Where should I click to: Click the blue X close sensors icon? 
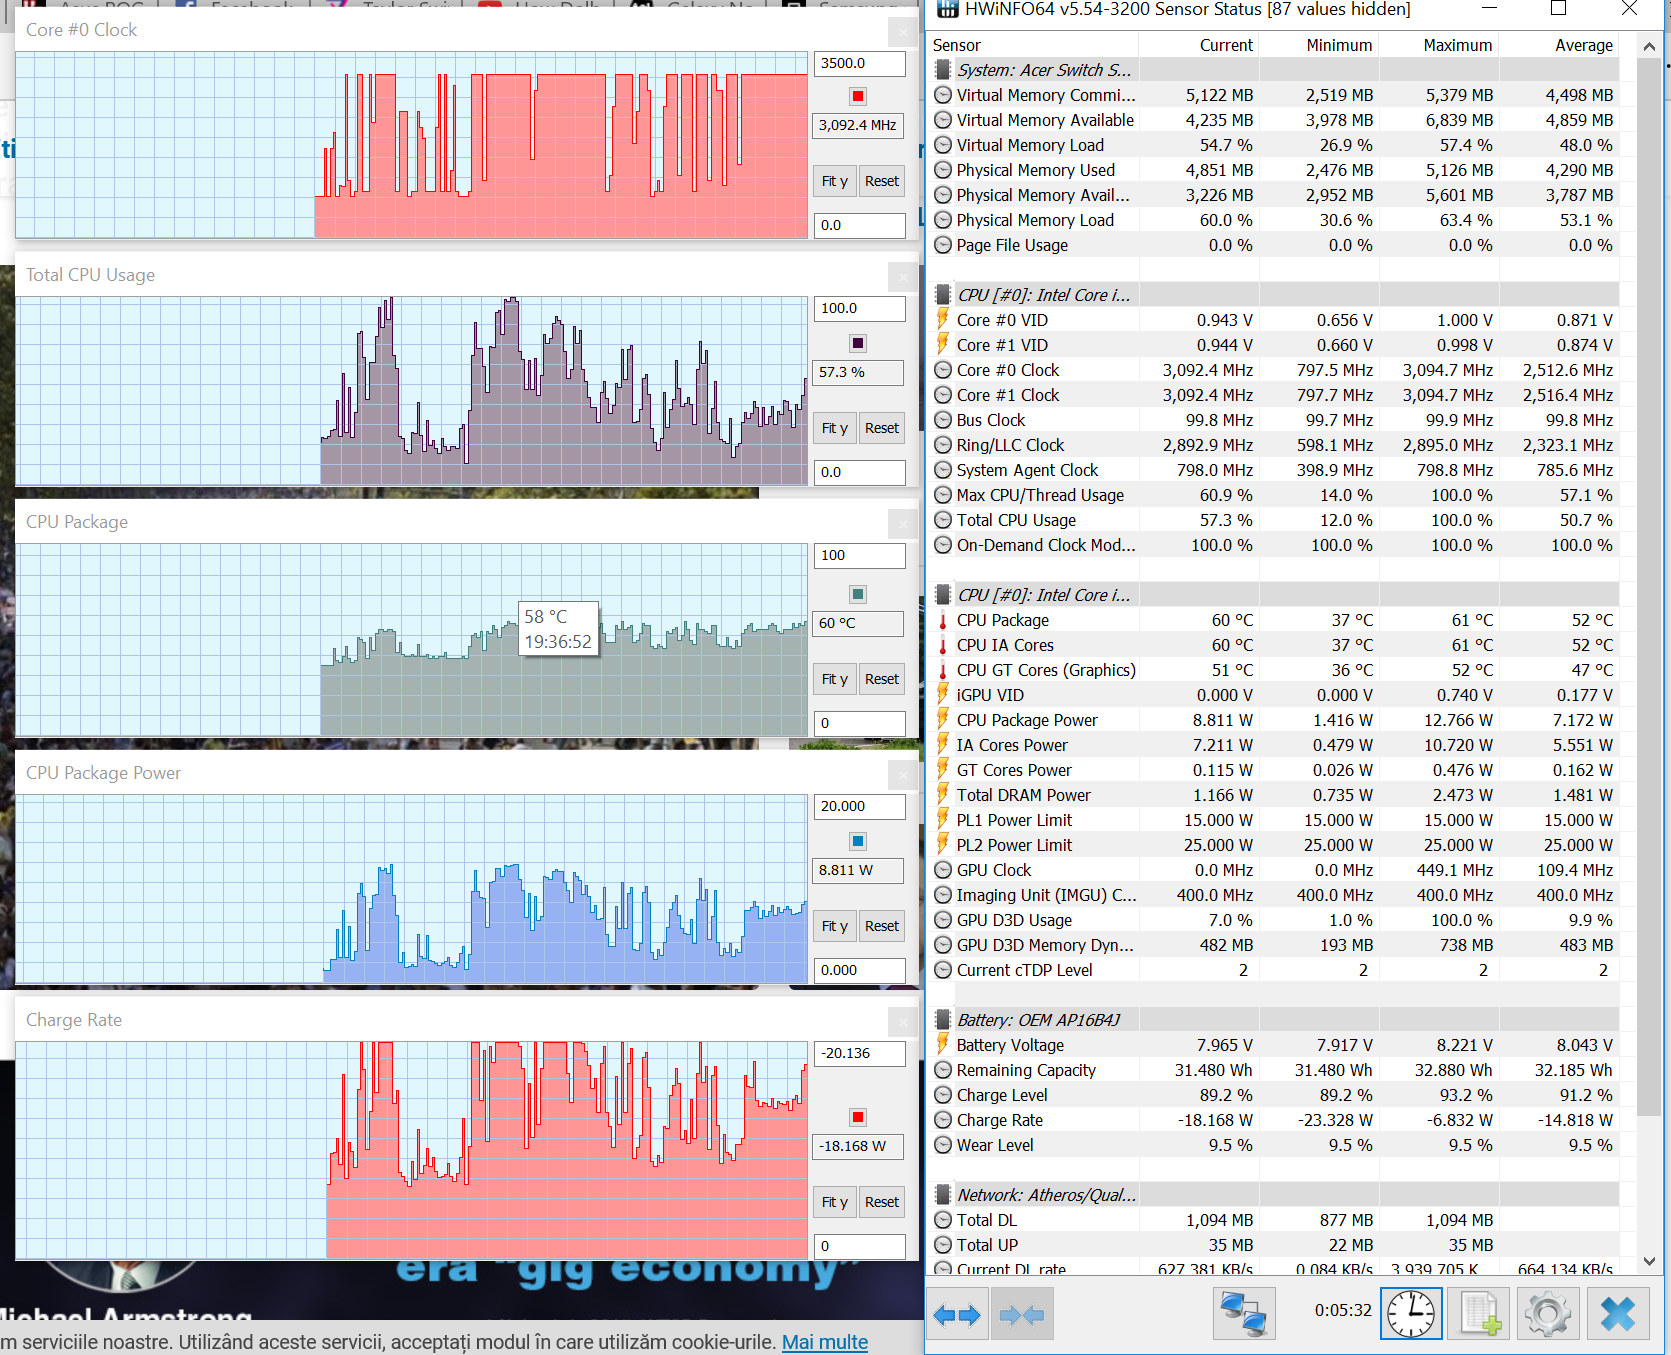click(1617, 1314)
